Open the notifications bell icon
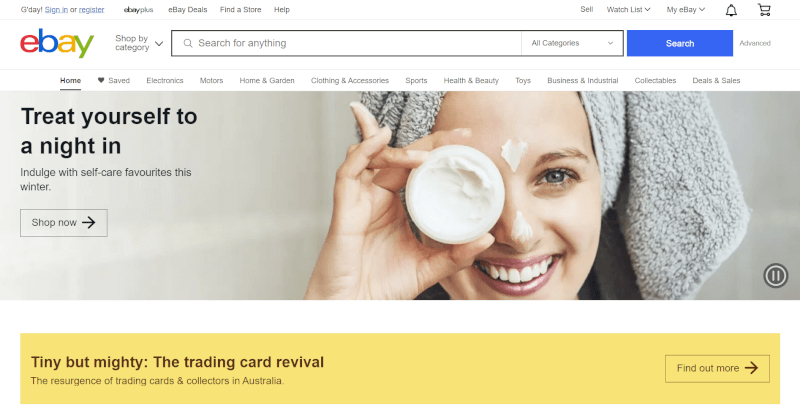This screenshot has width=800, height=418. click(x=731, y=10)
